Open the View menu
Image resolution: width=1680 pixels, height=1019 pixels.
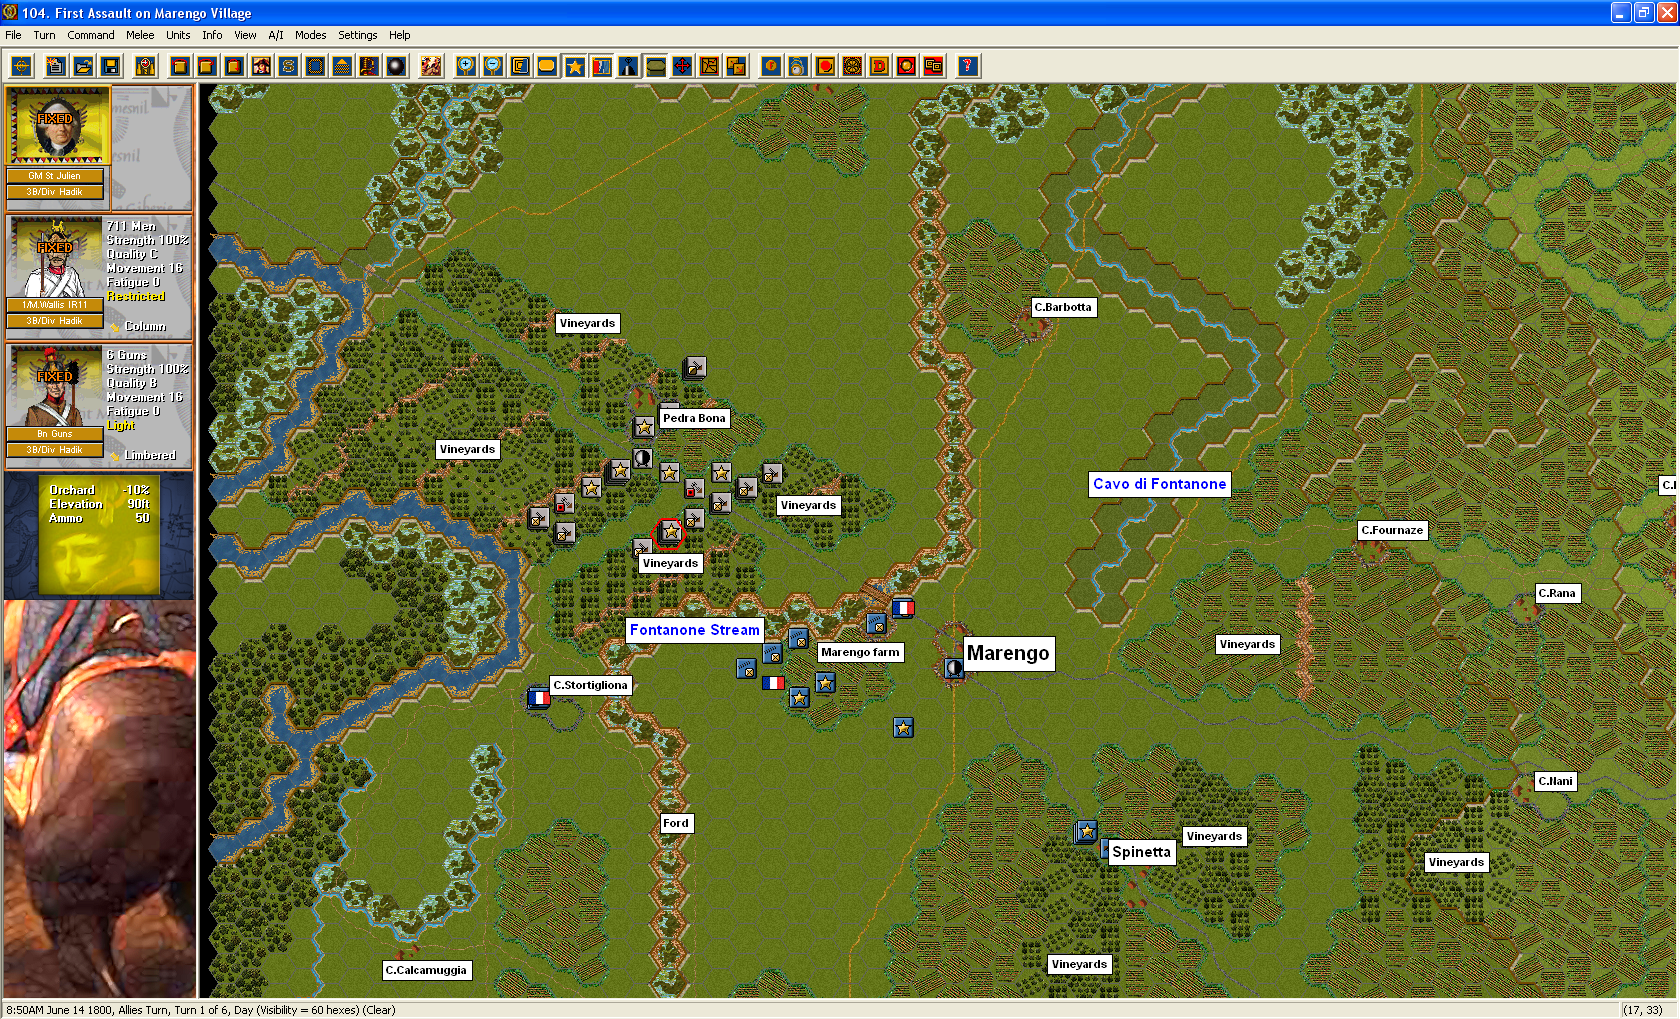tap(245, 35)
